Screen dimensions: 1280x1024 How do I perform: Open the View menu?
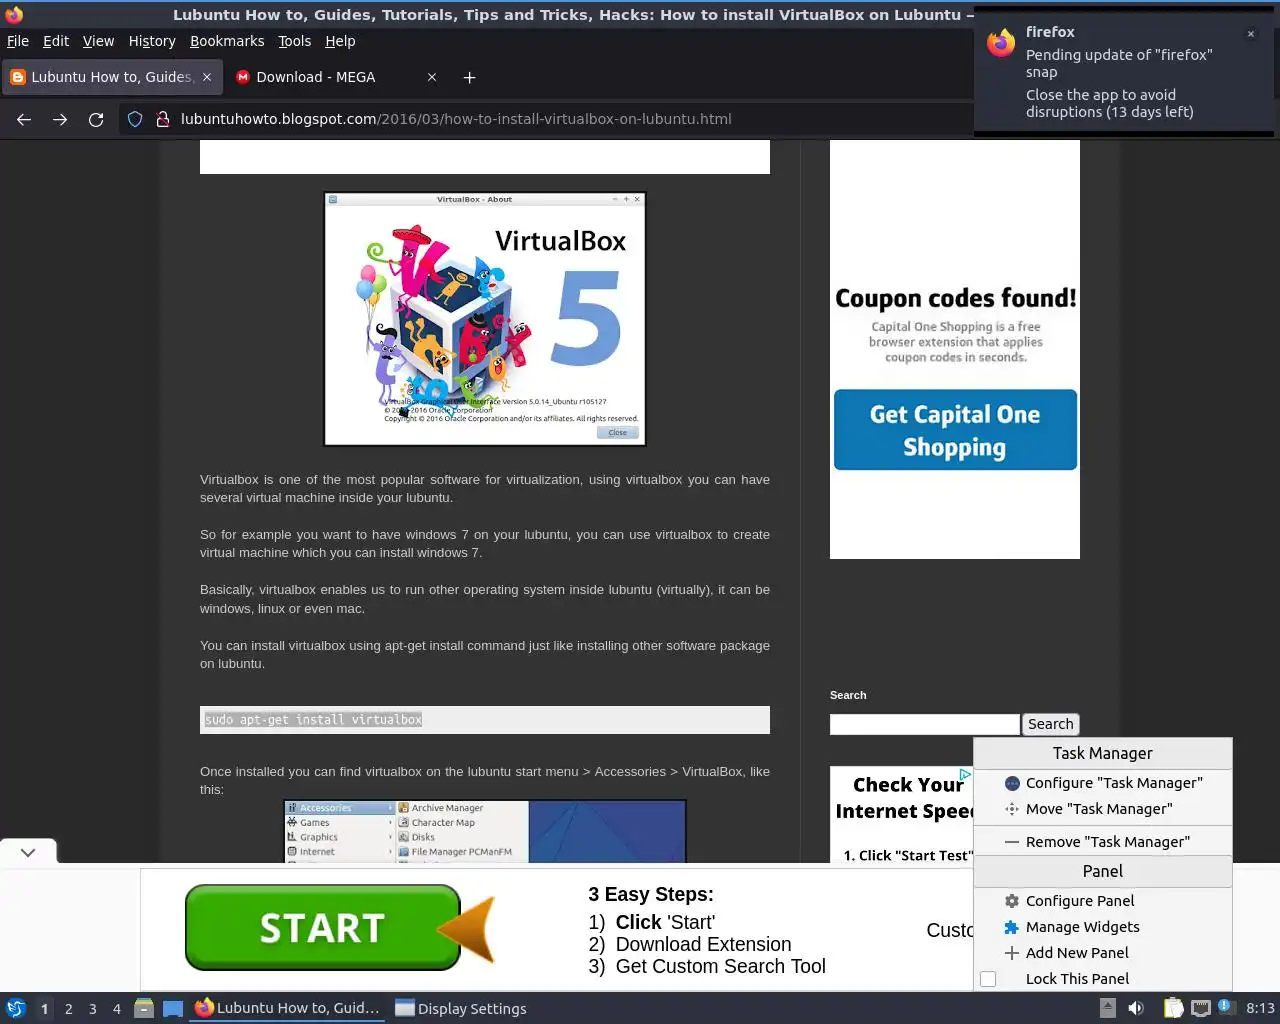(x=98, y=41)
